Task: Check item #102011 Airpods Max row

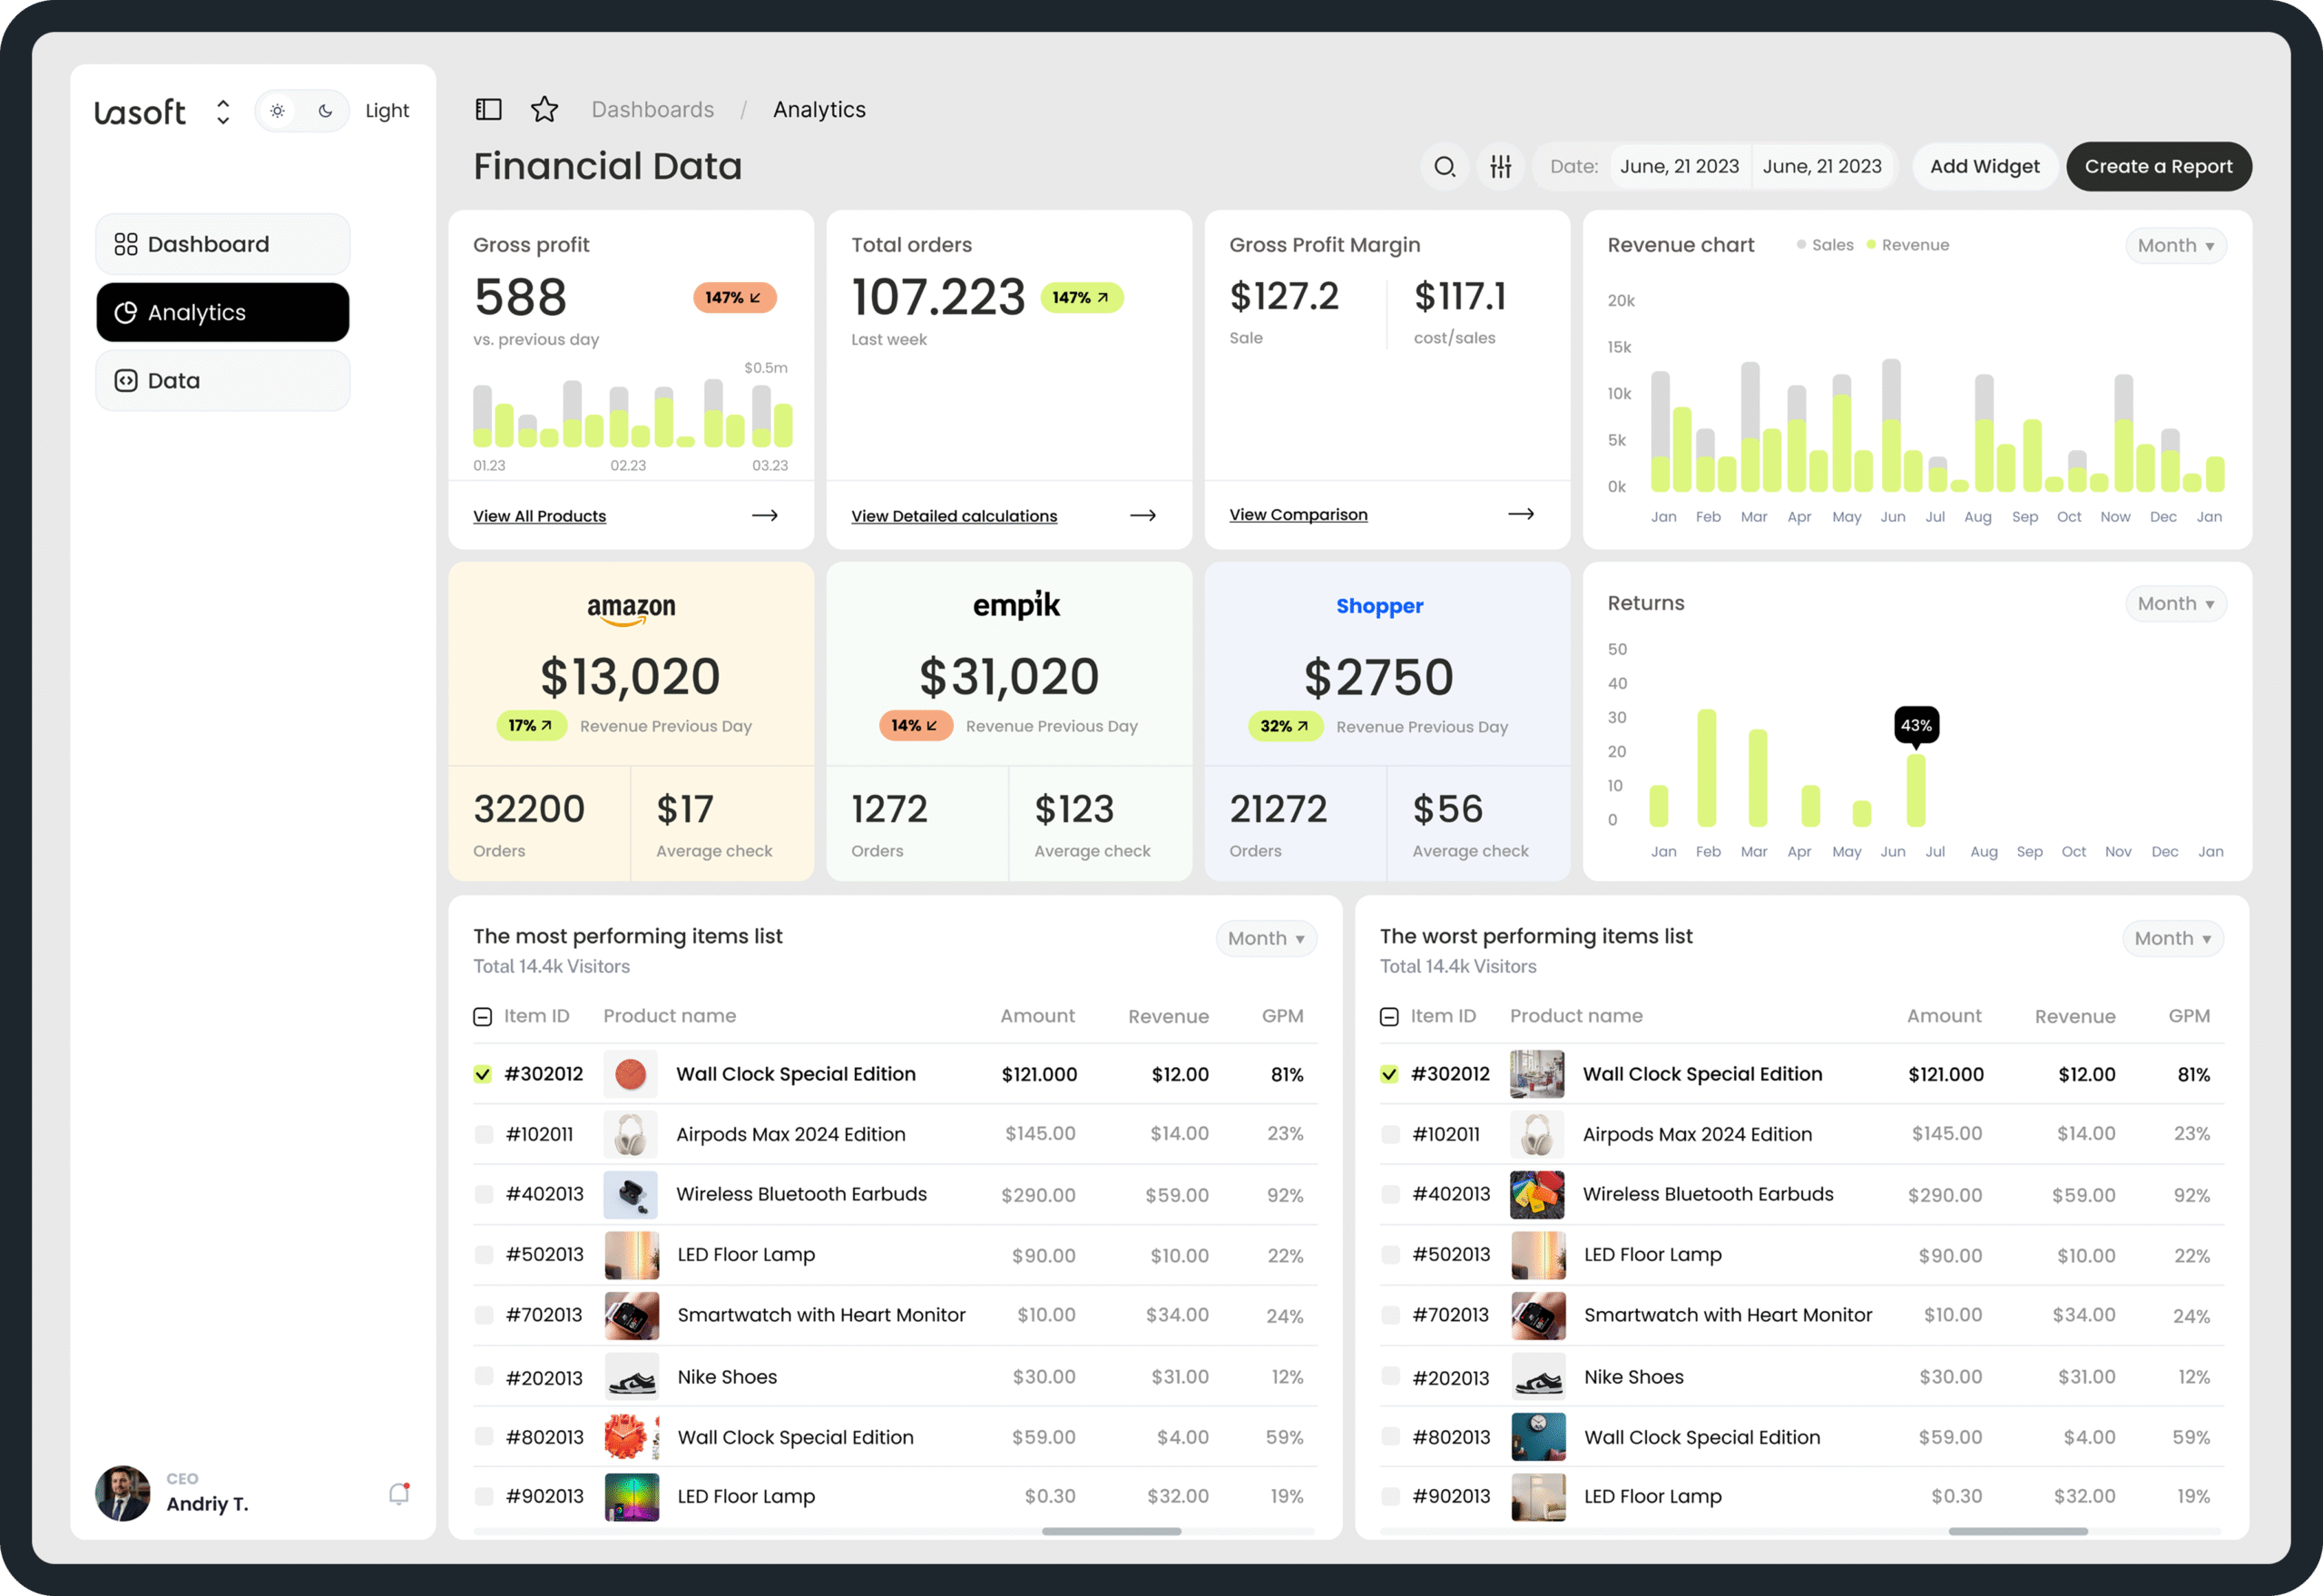Action: (x=484, y=1134)
